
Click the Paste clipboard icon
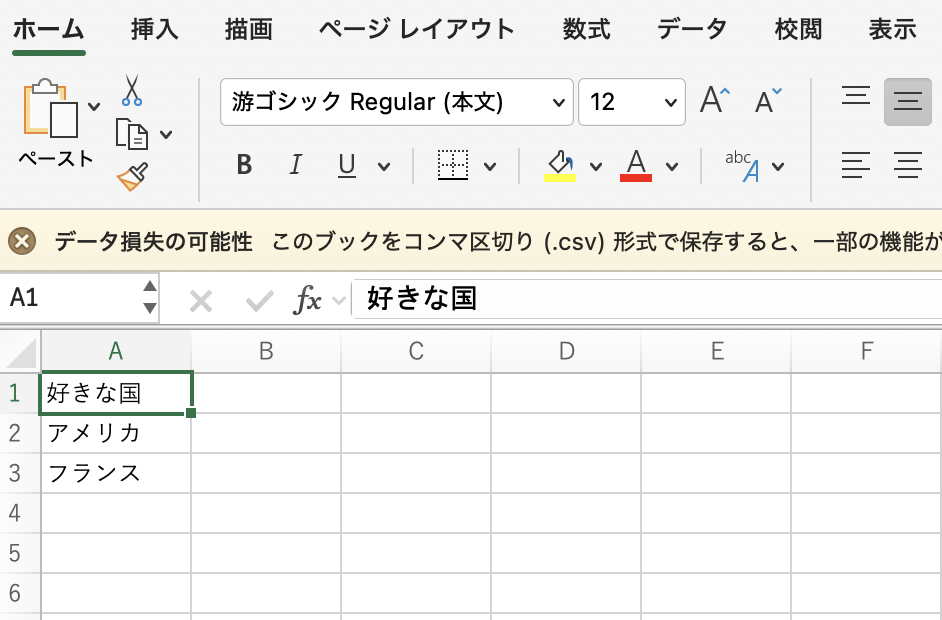pyautogui.click(x=50, y=110)
